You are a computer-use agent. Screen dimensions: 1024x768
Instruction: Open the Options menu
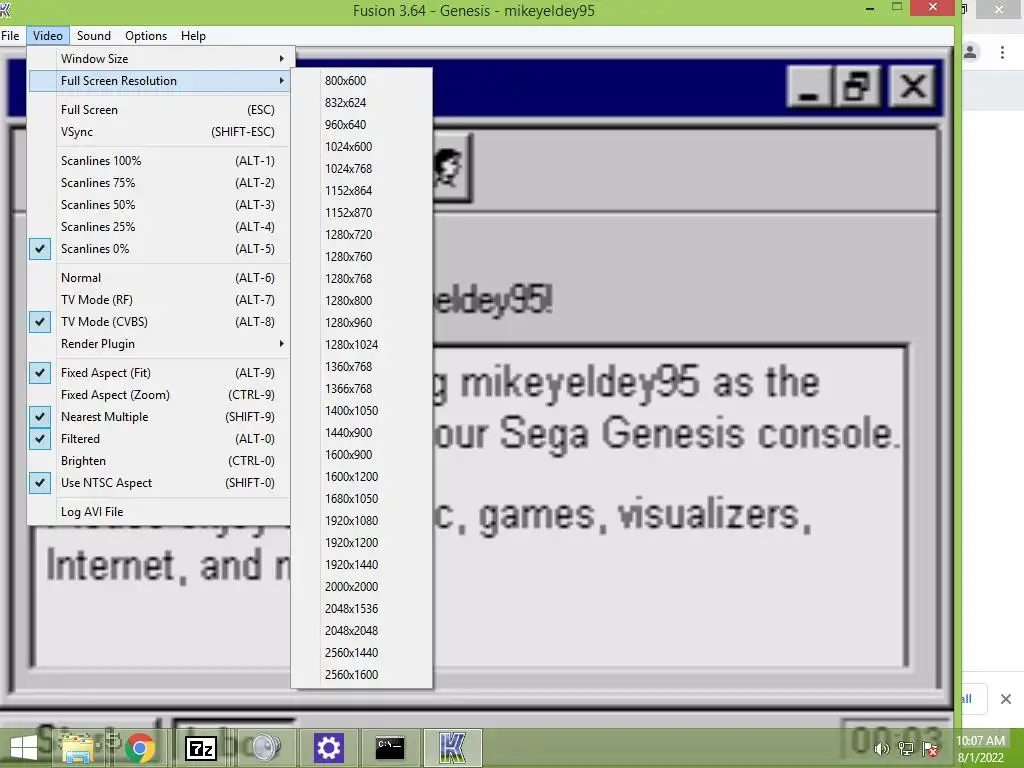click(x=146, y=36)
